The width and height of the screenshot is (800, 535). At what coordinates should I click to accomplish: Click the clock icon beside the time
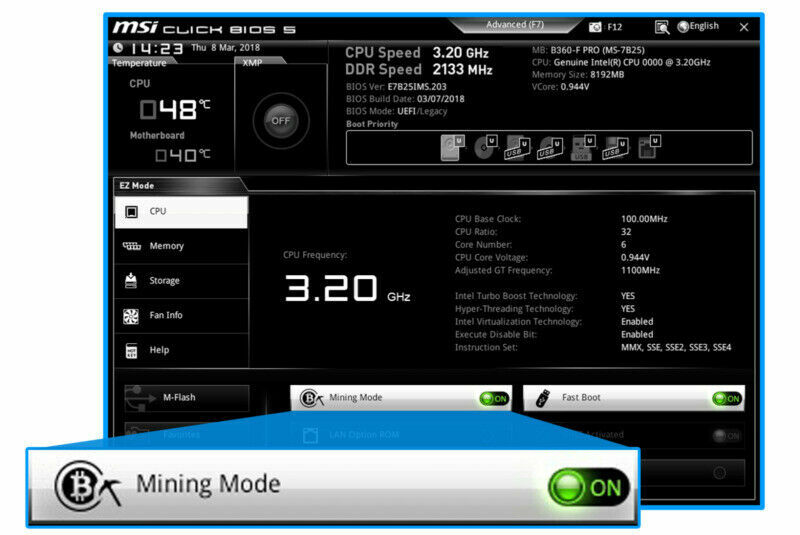(118, 48)
